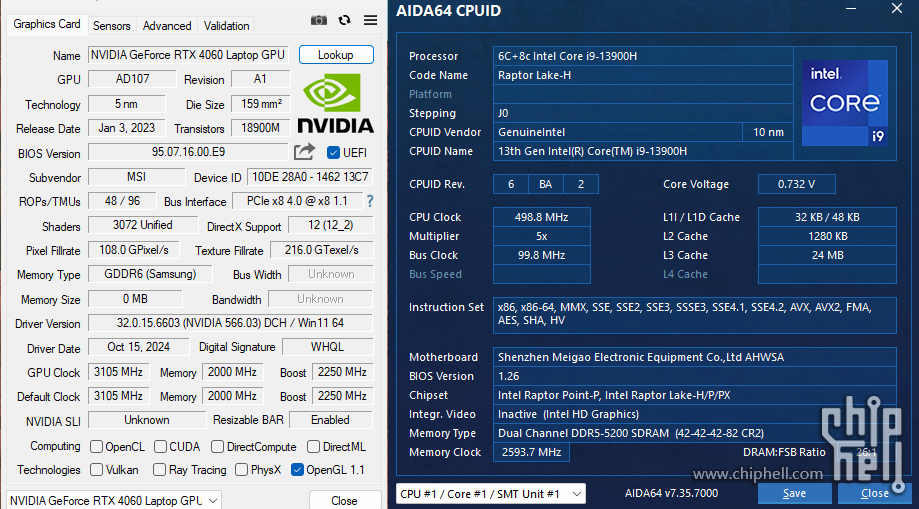
Task: Take a GPU-Z screenshot with the camera icon
Action: 319,21
